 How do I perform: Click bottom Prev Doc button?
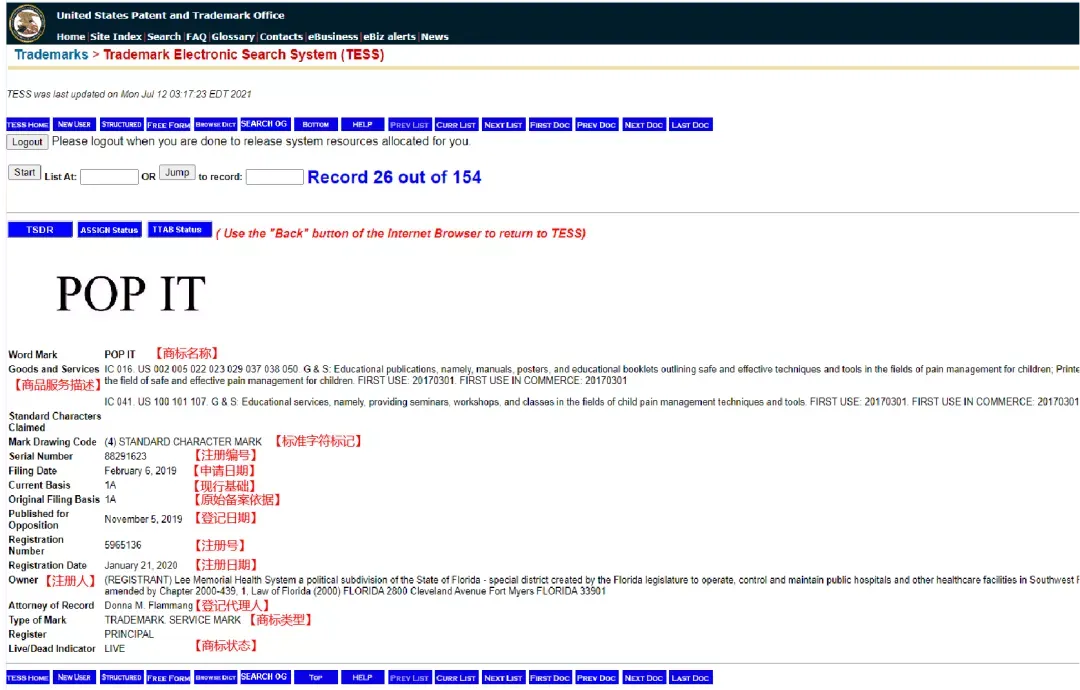(x=597, y=678)
